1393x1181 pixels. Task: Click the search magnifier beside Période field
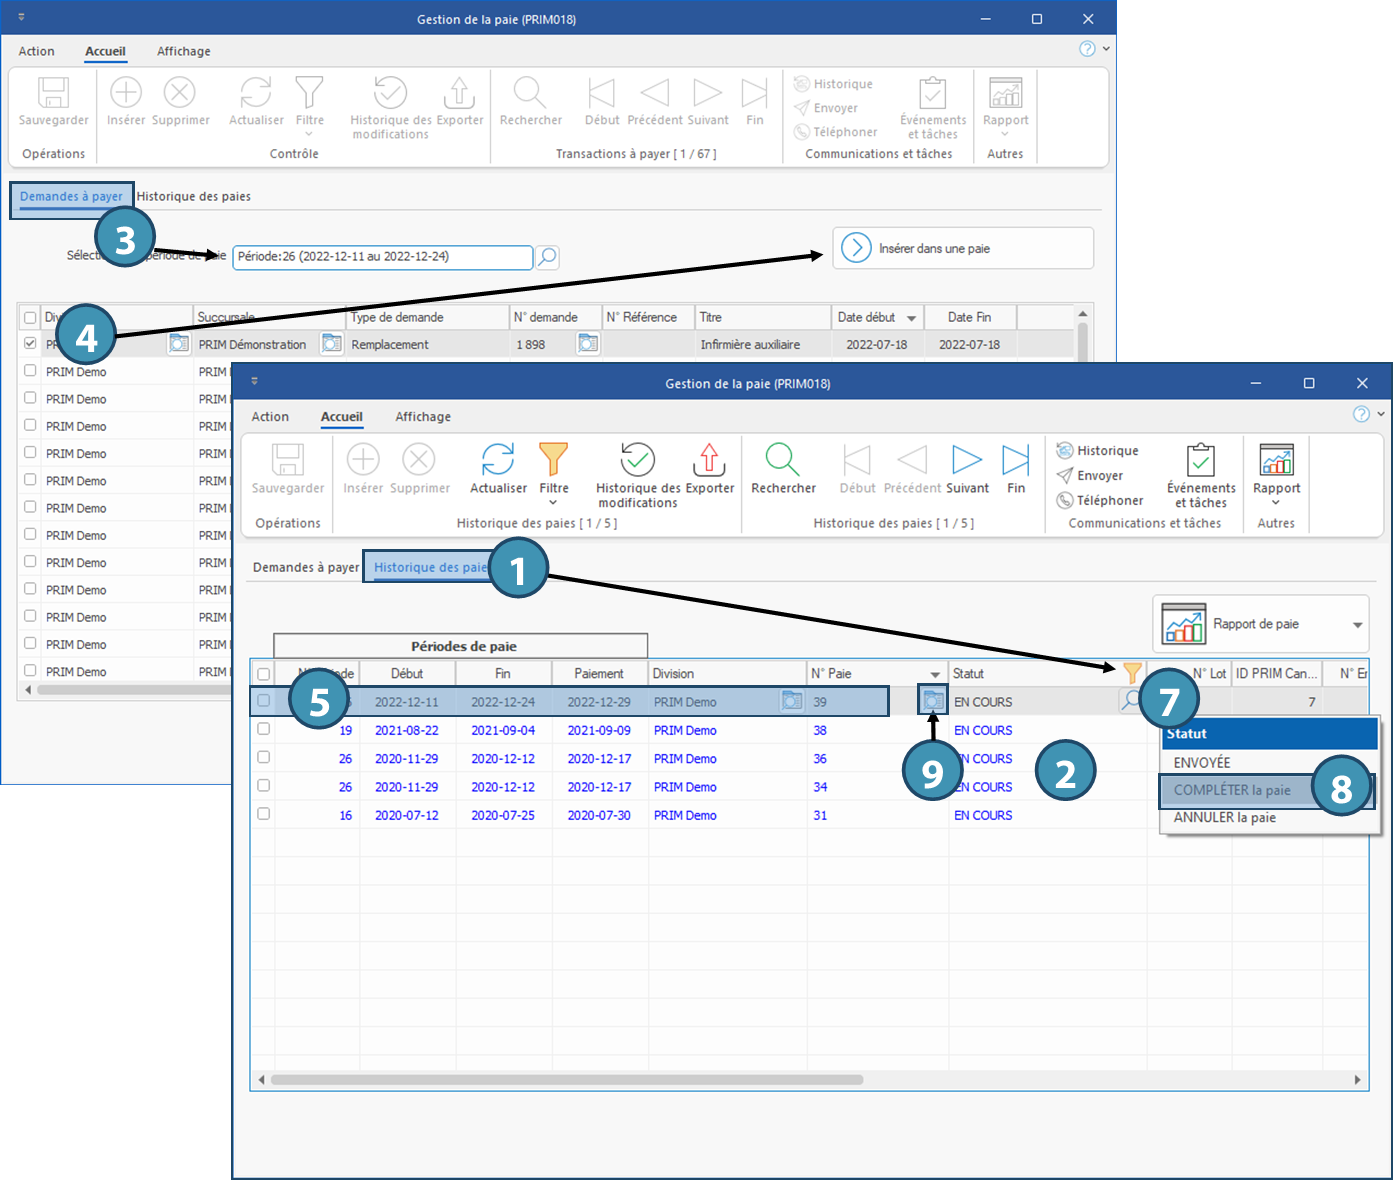tap(547, 257)
